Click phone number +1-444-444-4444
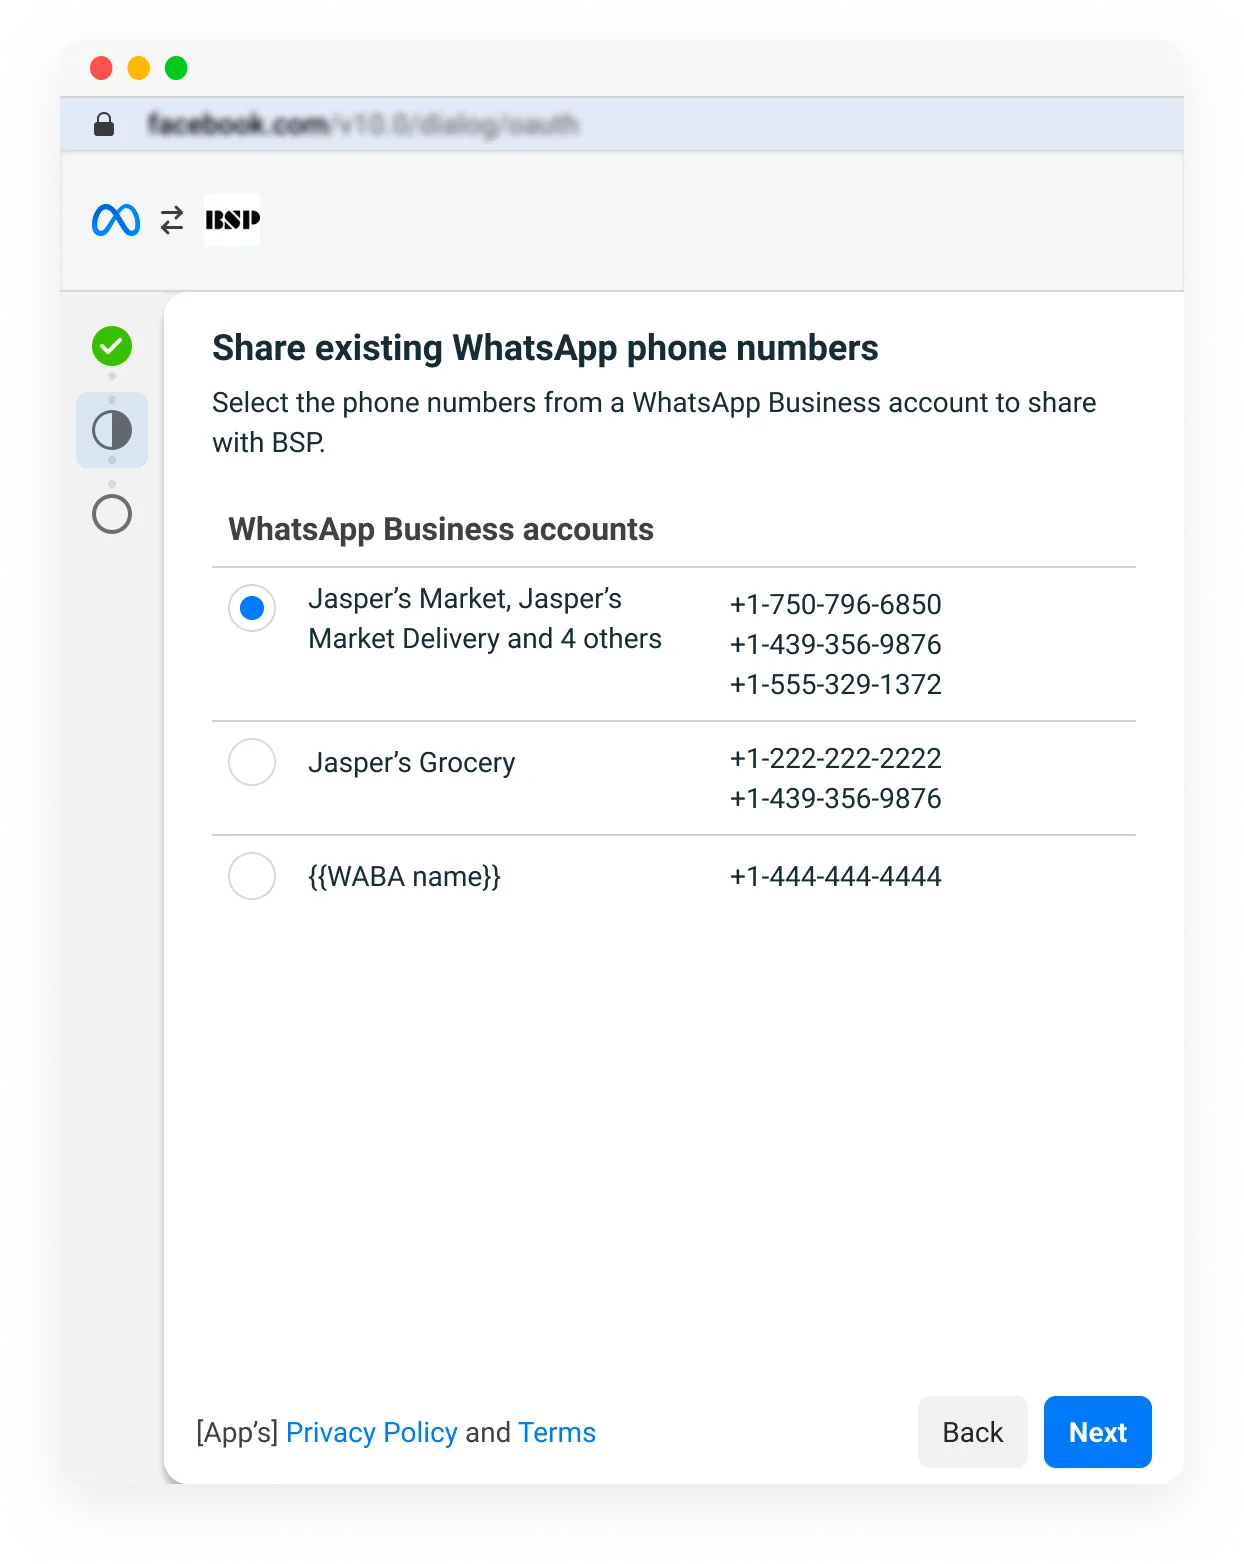Image resolution: width=1244 pixels, height=1564 pixels. click(836, 876)
